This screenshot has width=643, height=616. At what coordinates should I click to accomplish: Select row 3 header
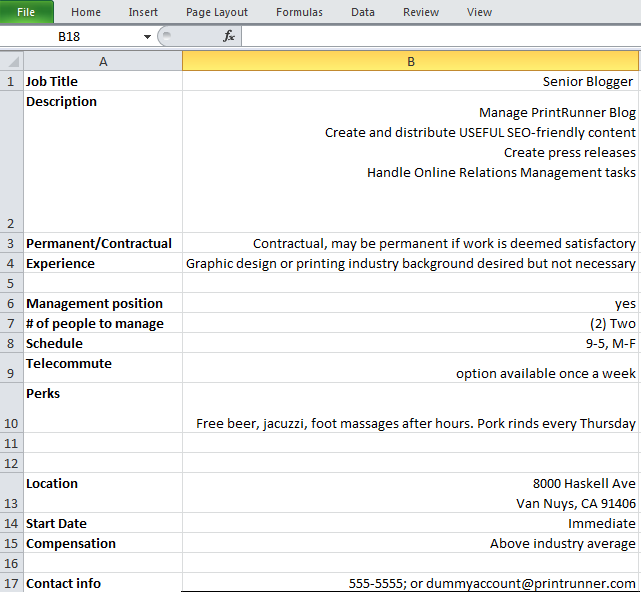11,243
